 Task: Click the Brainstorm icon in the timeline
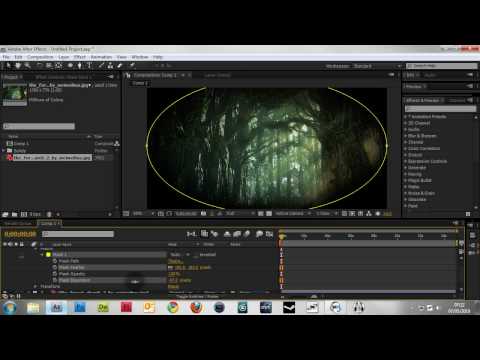pyautogui.click(x=259, y=234)
